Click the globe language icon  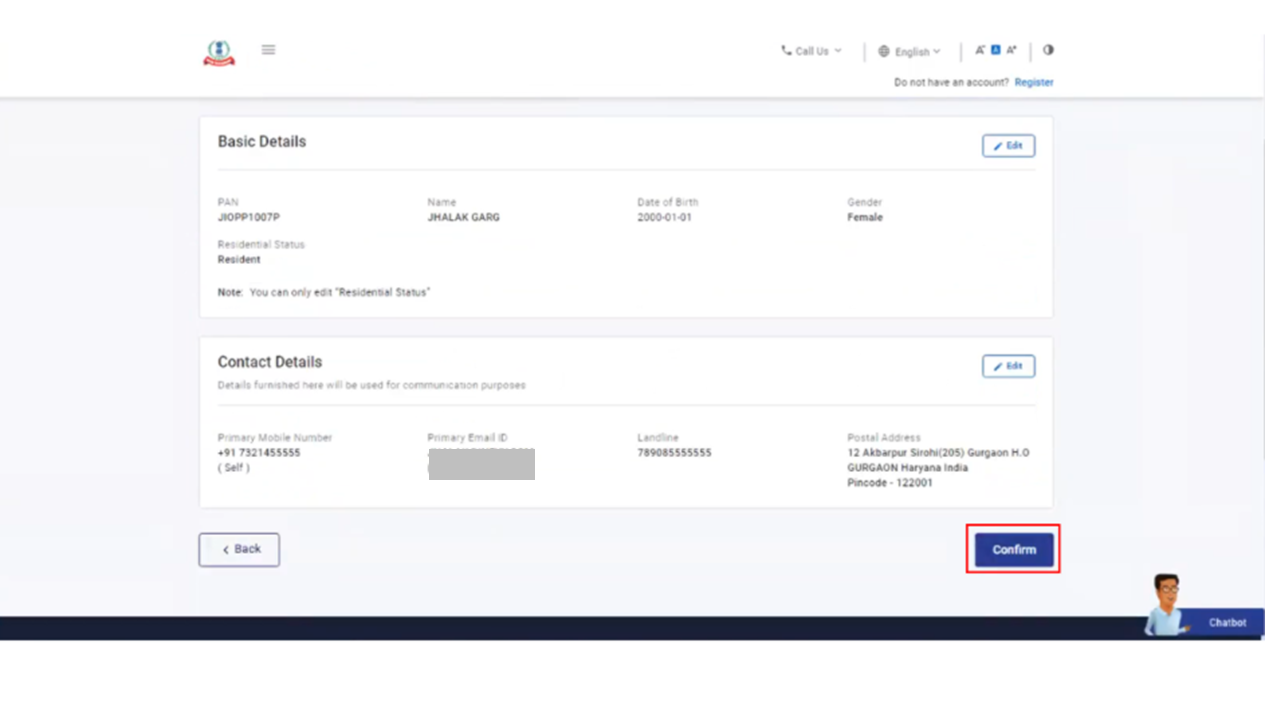pos(884,51)
